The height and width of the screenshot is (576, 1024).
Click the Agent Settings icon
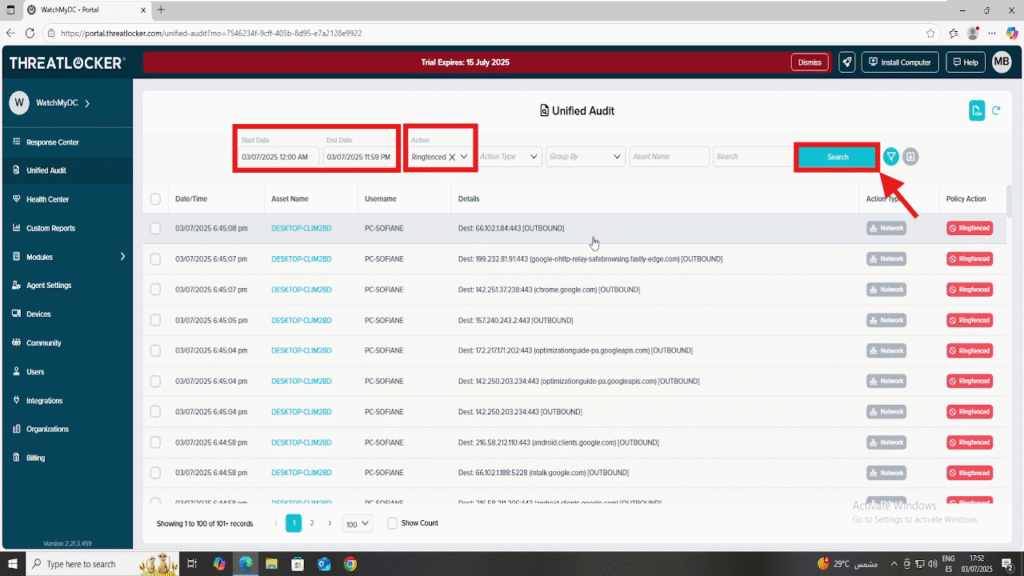[16, 285]
